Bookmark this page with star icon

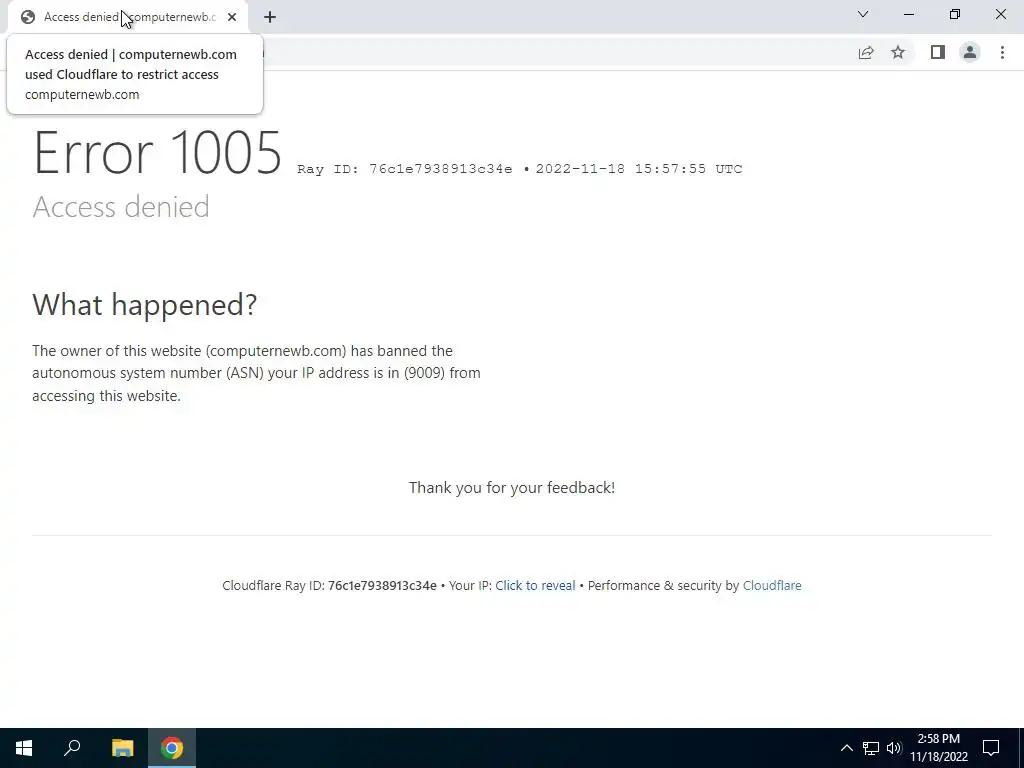pos(898,52)
